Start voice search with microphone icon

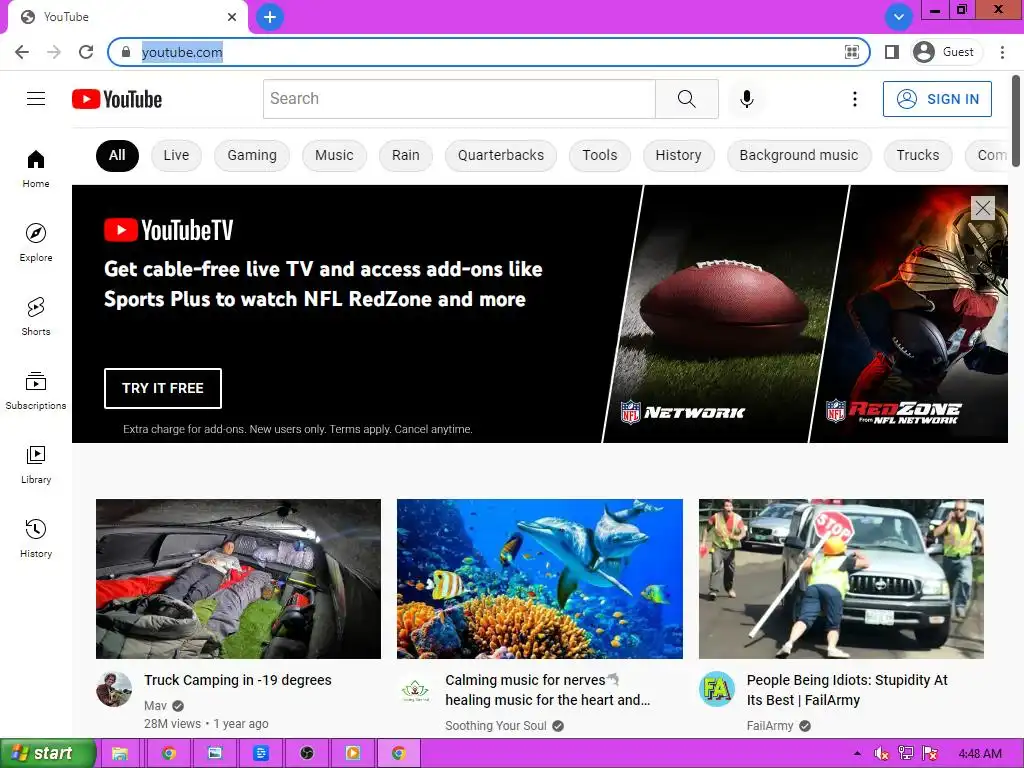pos(746,99)
